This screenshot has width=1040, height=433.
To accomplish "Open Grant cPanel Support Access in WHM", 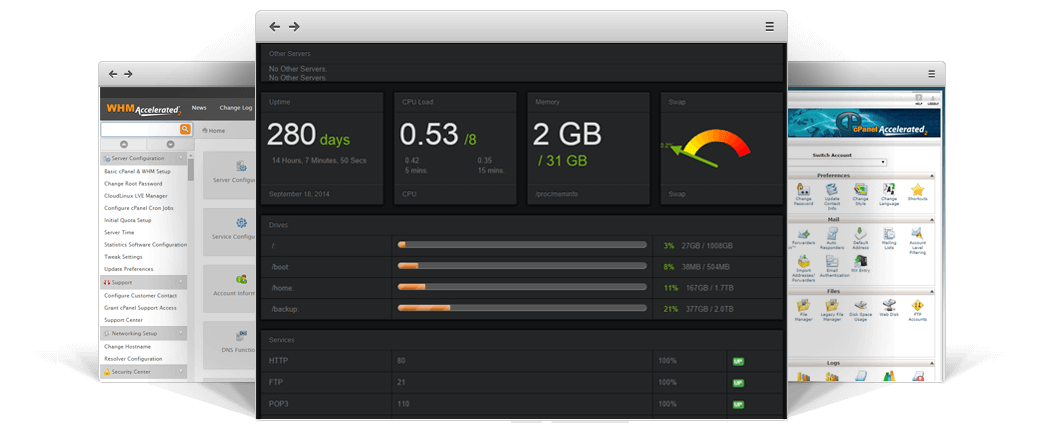I will click(141, 308).
